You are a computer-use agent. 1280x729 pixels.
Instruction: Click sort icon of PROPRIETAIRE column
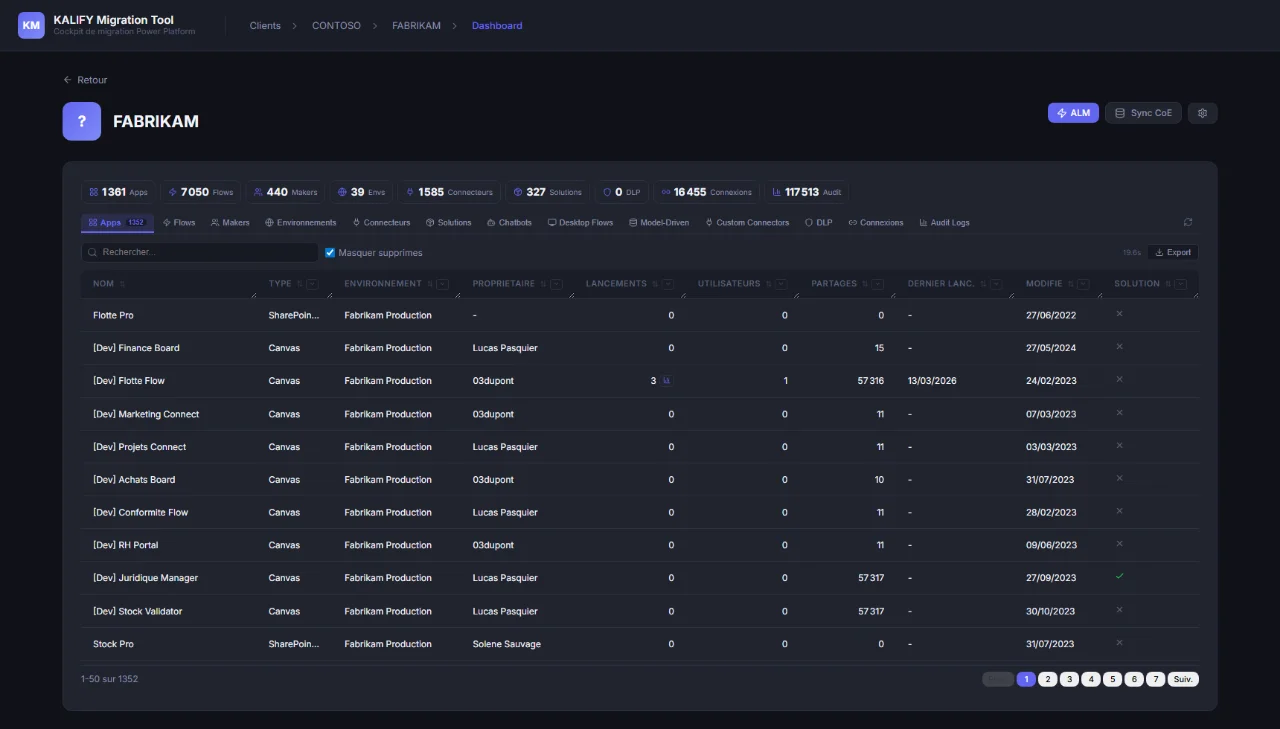point(543,284)
